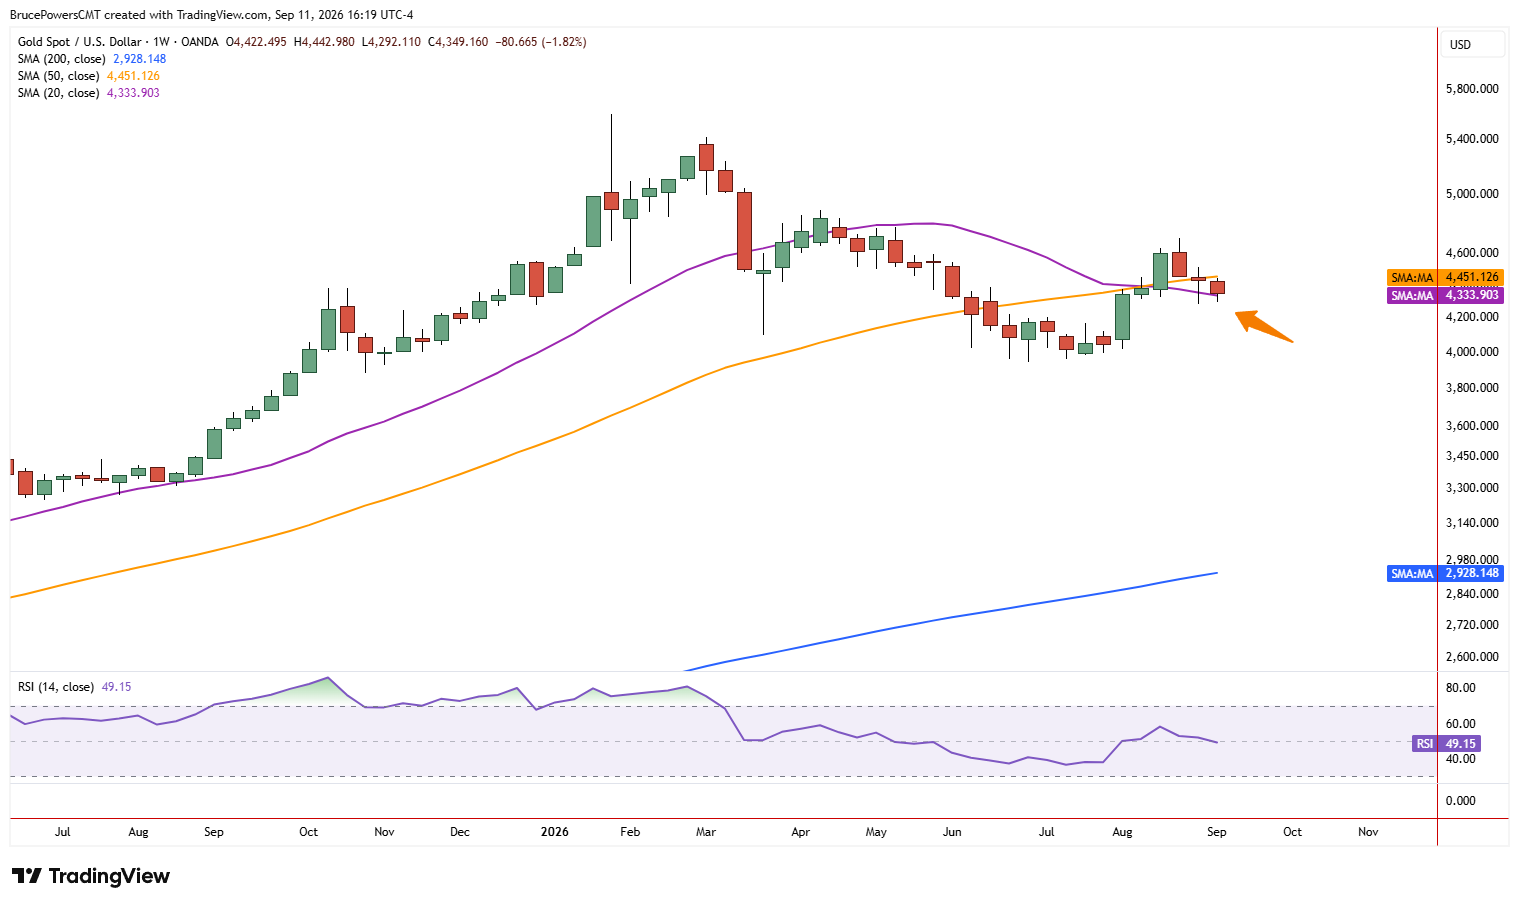Click the 0.000 RSI axis label
Image resolution: width=1519 pixels, height=906 pixels.
tap(1461, 801)
